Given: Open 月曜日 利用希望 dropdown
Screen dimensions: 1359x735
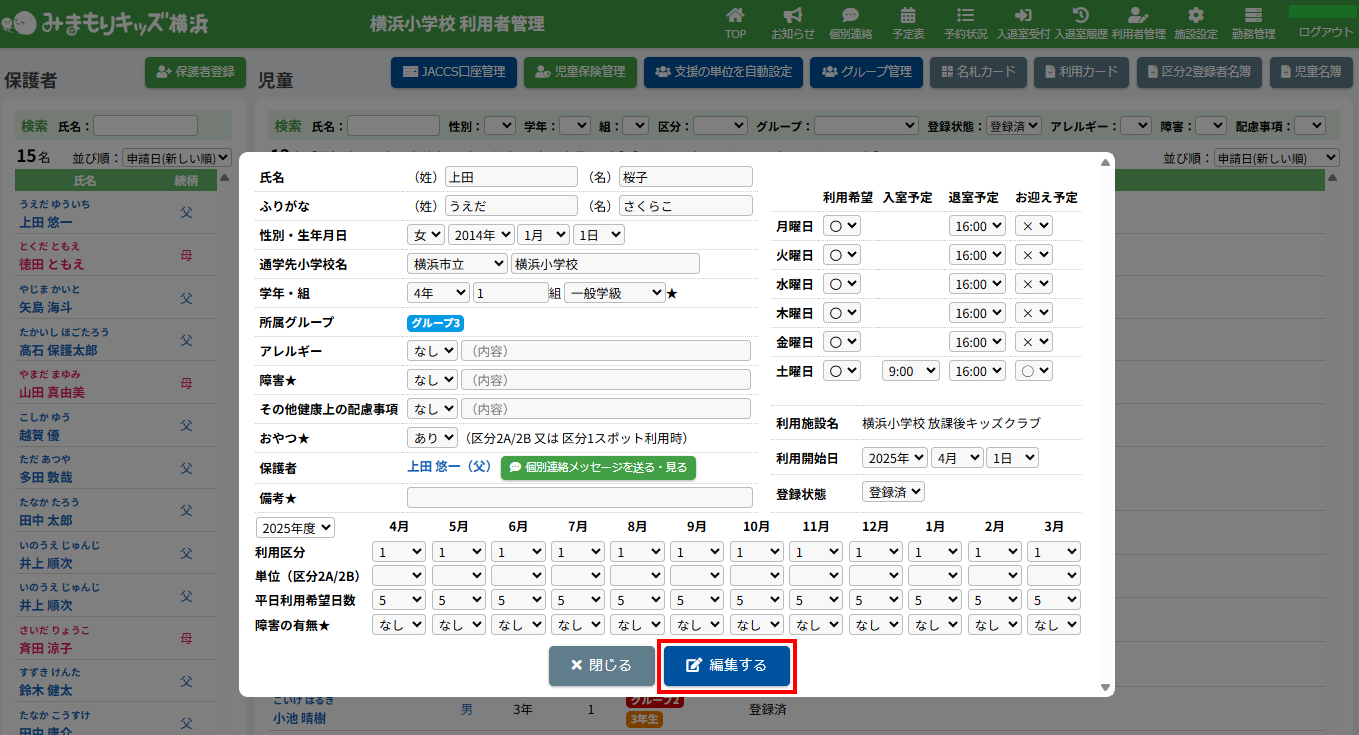Looking at the screenshot, I should click(x=841, y=226).
